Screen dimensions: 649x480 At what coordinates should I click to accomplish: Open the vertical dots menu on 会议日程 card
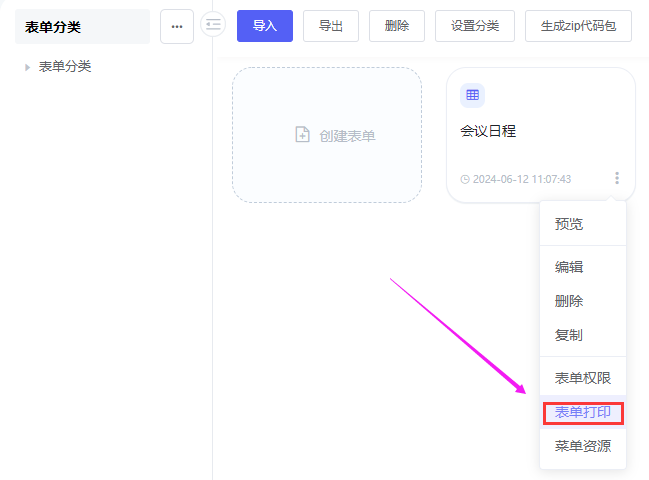pos(616,178)
